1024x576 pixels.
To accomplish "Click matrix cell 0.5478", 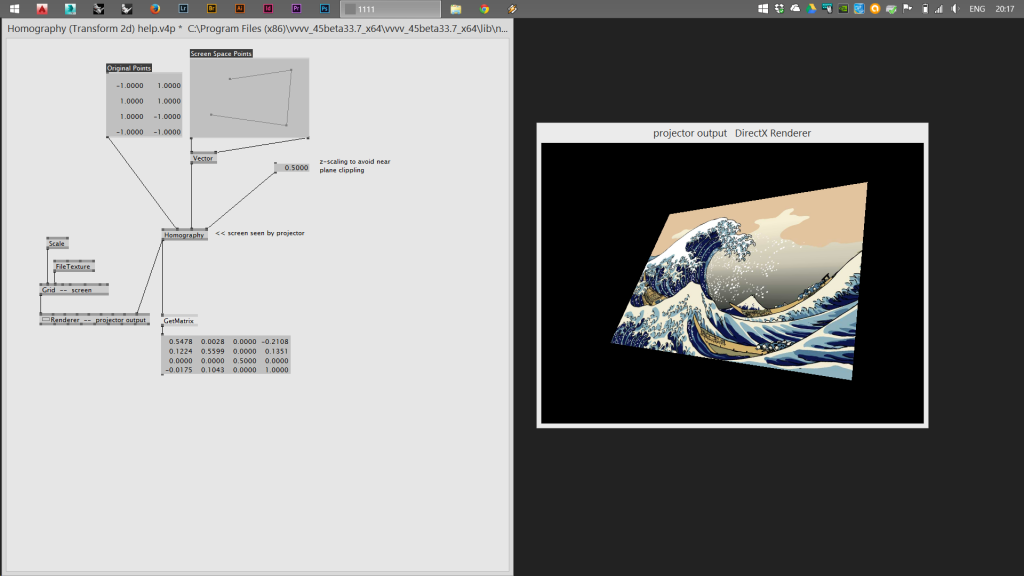I will pos(180,342).
